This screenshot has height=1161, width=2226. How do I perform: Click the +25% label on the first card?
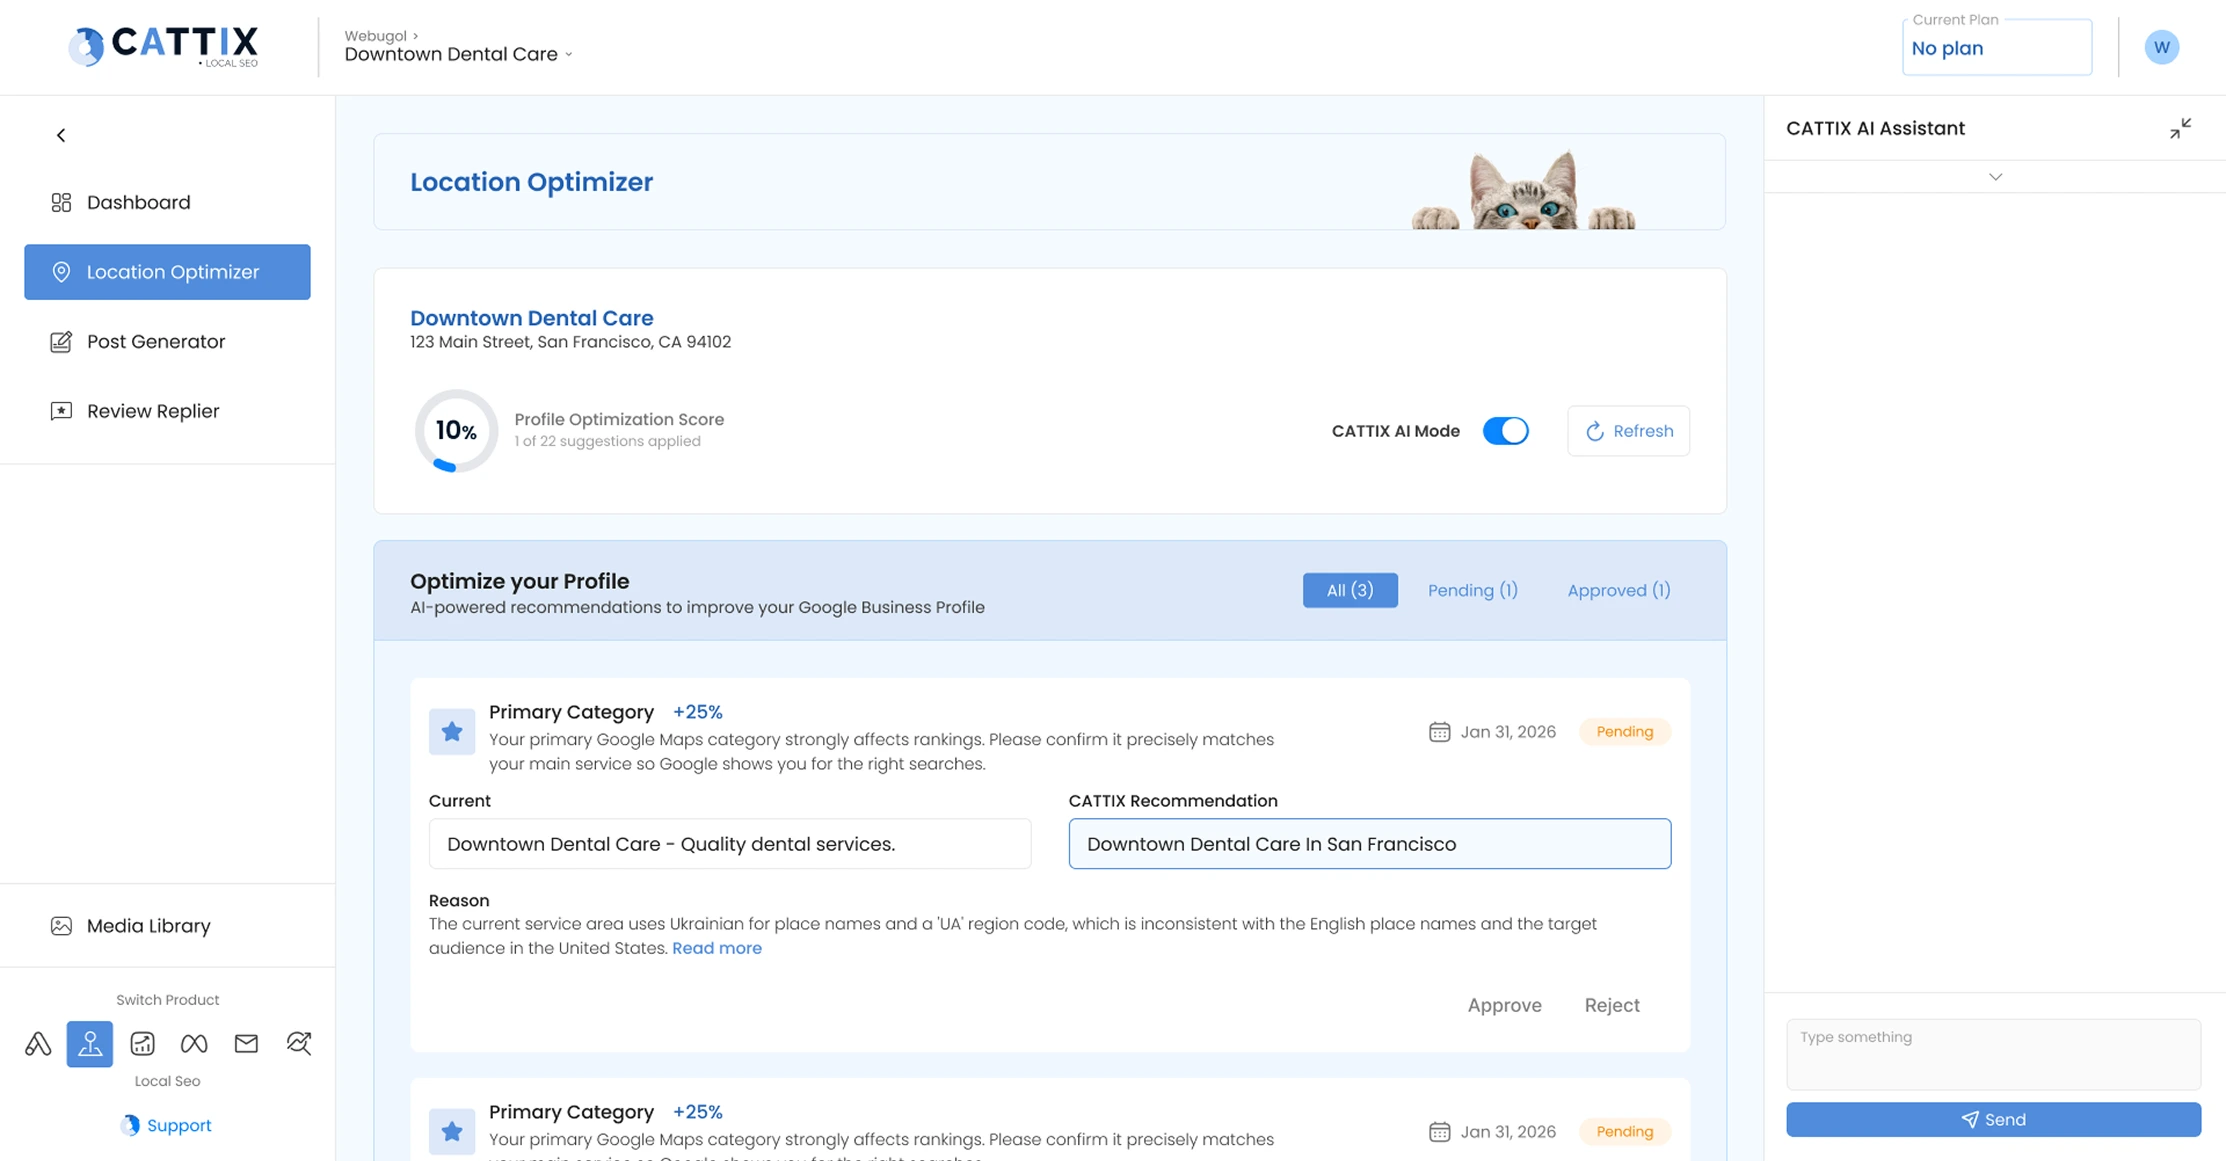pos(697,712)
